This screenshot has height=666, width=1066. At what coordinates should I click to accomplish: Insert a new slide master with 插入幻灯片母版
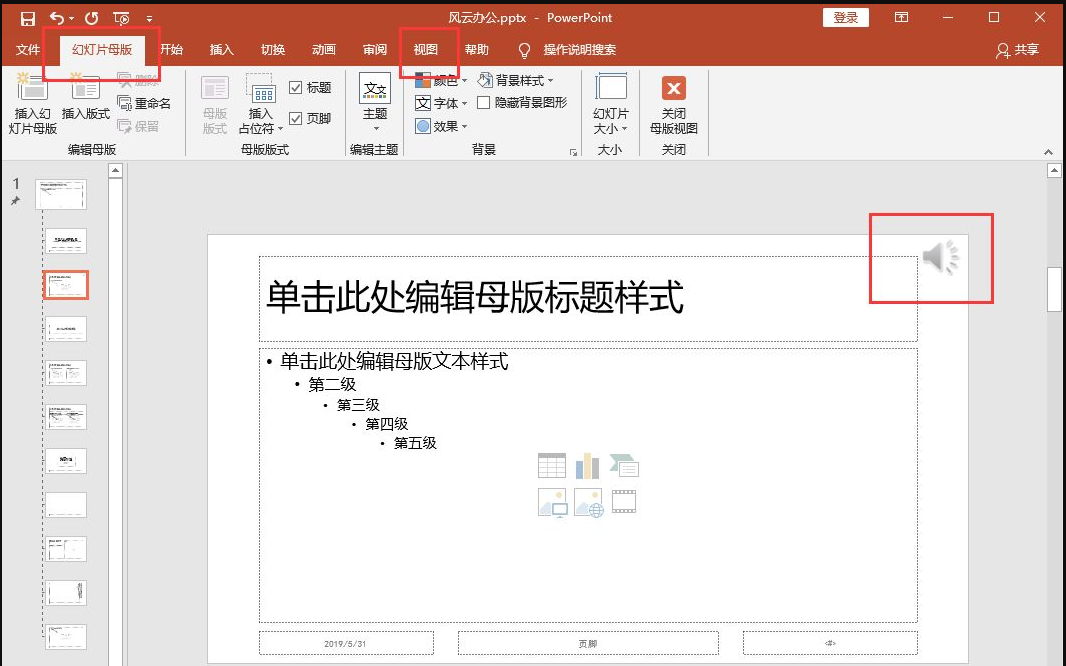(33, 103)
